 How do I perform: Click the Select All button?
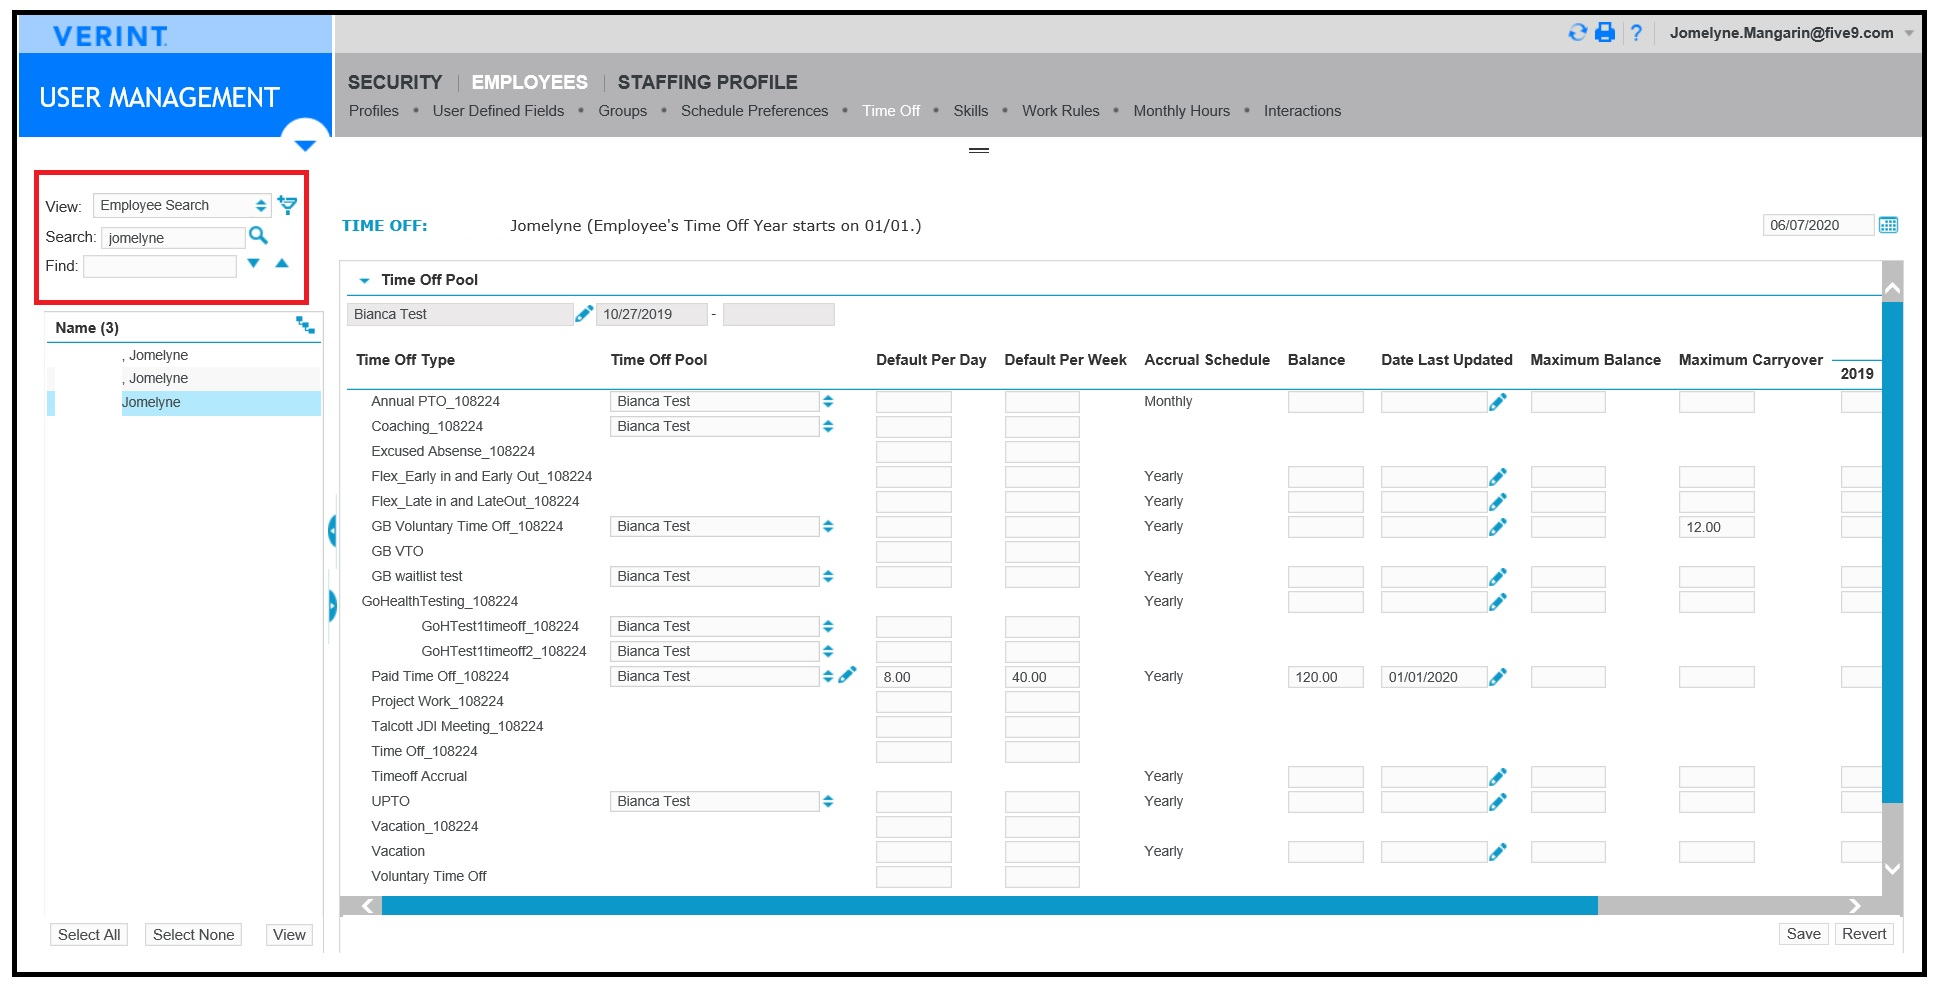tap(89, 935)
